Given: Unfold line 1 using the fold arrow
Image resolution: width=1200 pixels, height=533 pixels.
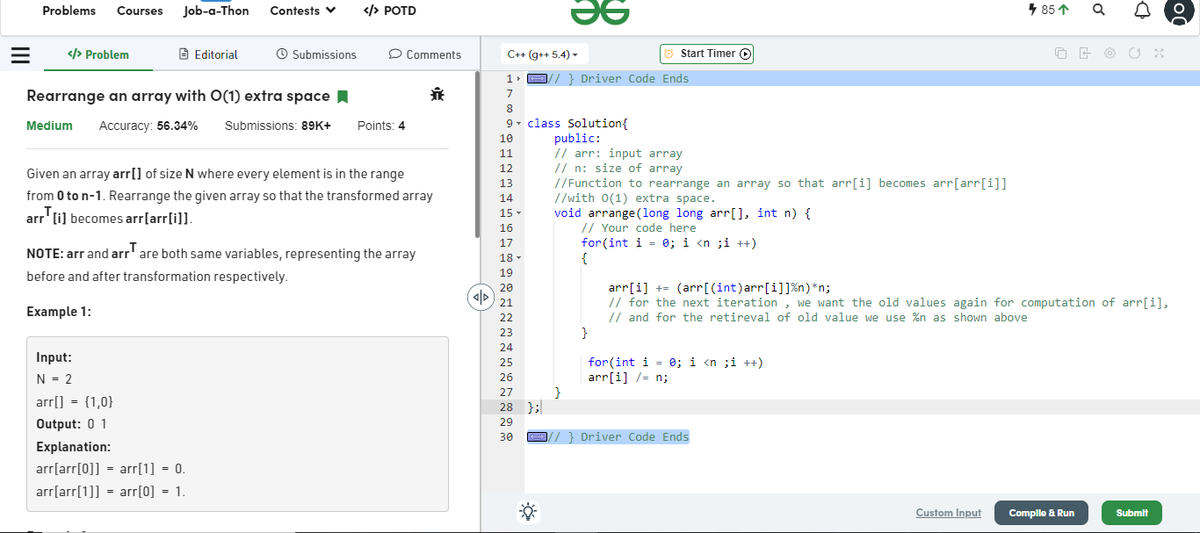Looking at the screenshot, I should pyautogui.click(x=517, y=79).
